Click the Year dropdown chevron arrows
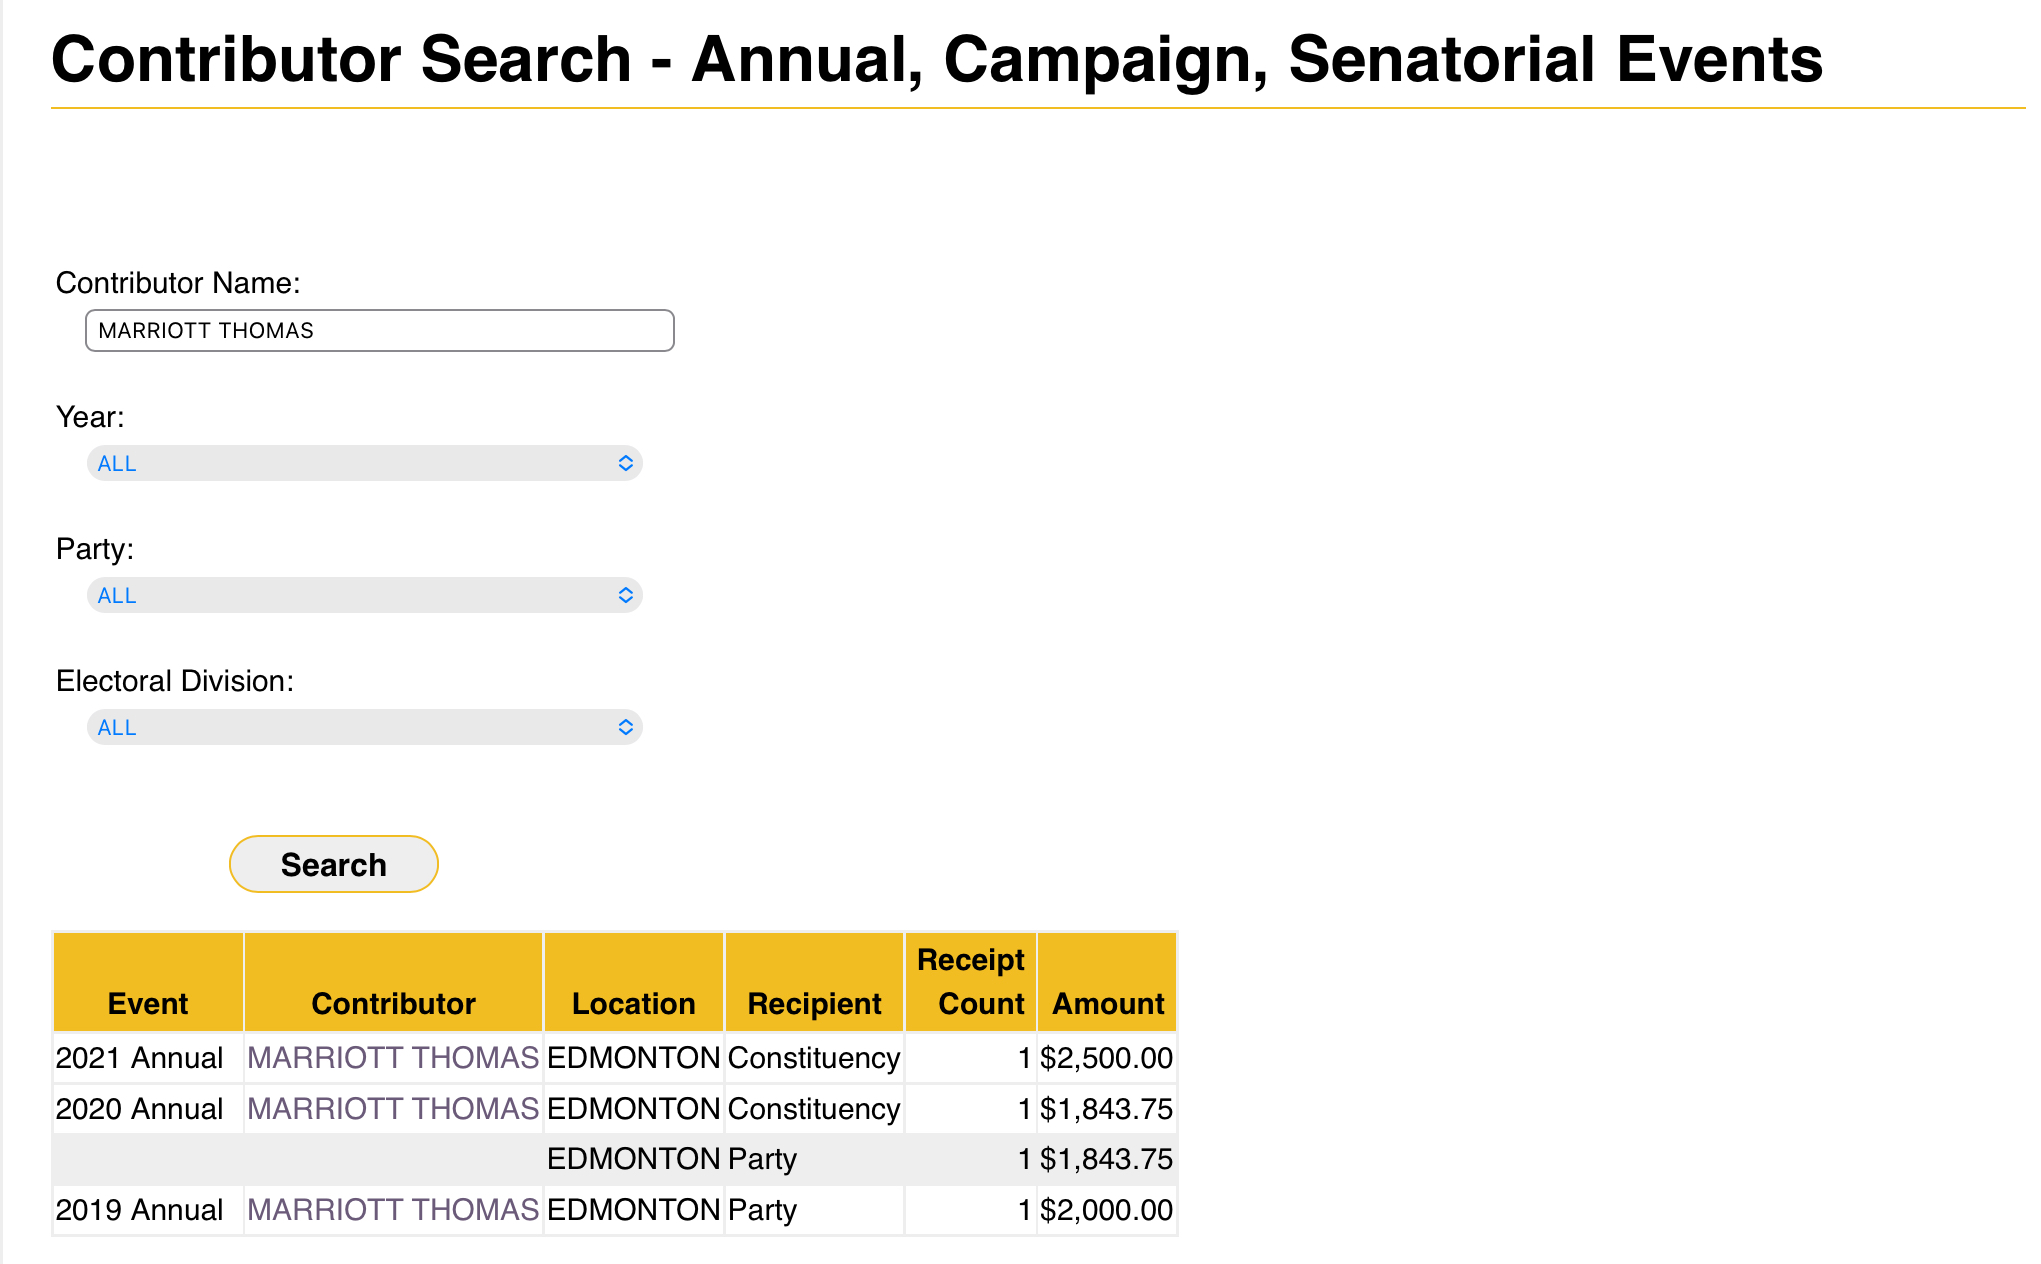Viewport: 2041px width, 1264px height. (x=626, y=463)
